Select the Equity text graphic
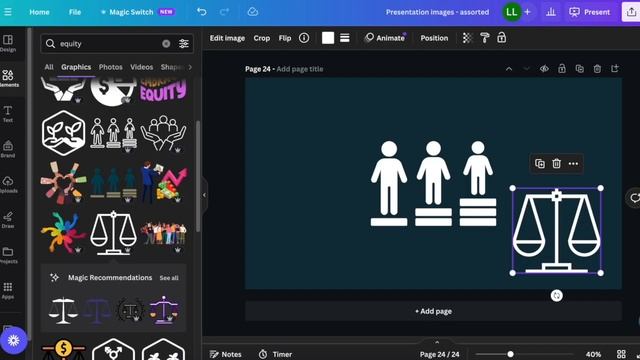The width and height of the screenshot is (640, 360). click(x=163, y=89)
